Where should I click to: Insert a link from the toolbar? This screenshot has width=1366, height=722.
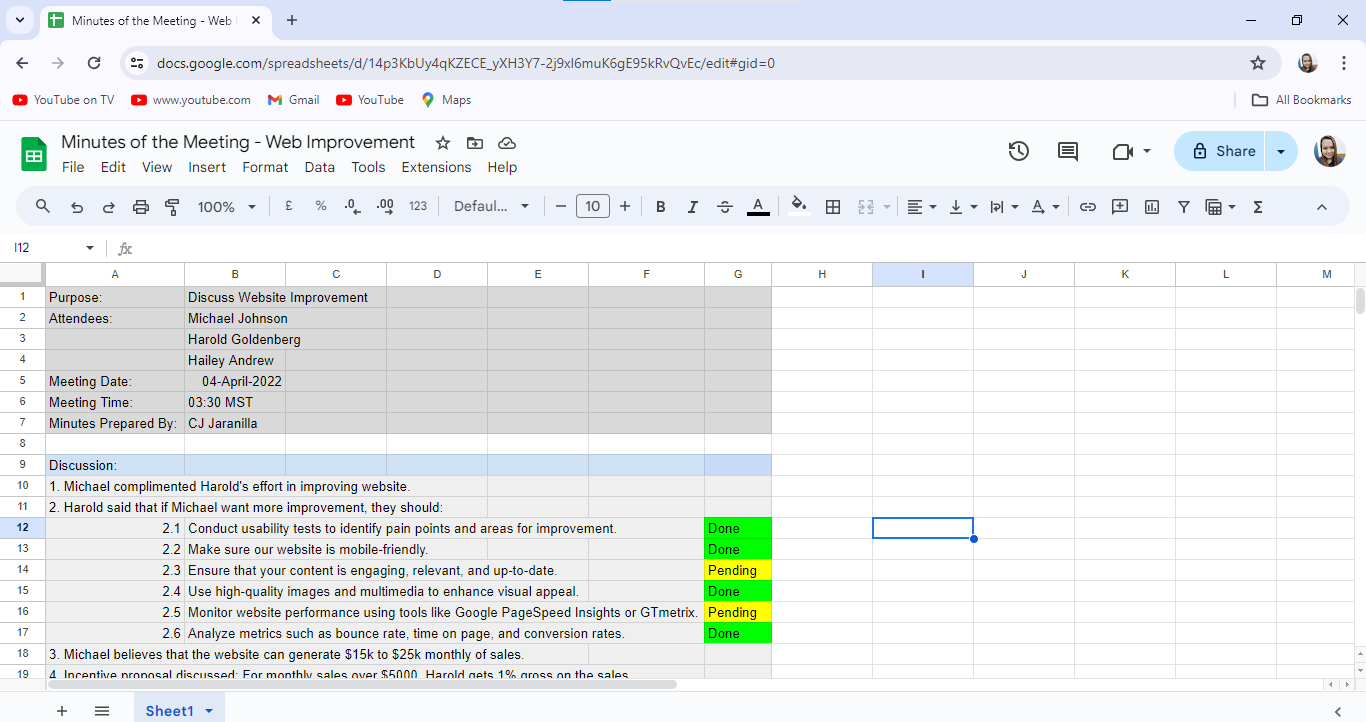[x=1088, y=207]
